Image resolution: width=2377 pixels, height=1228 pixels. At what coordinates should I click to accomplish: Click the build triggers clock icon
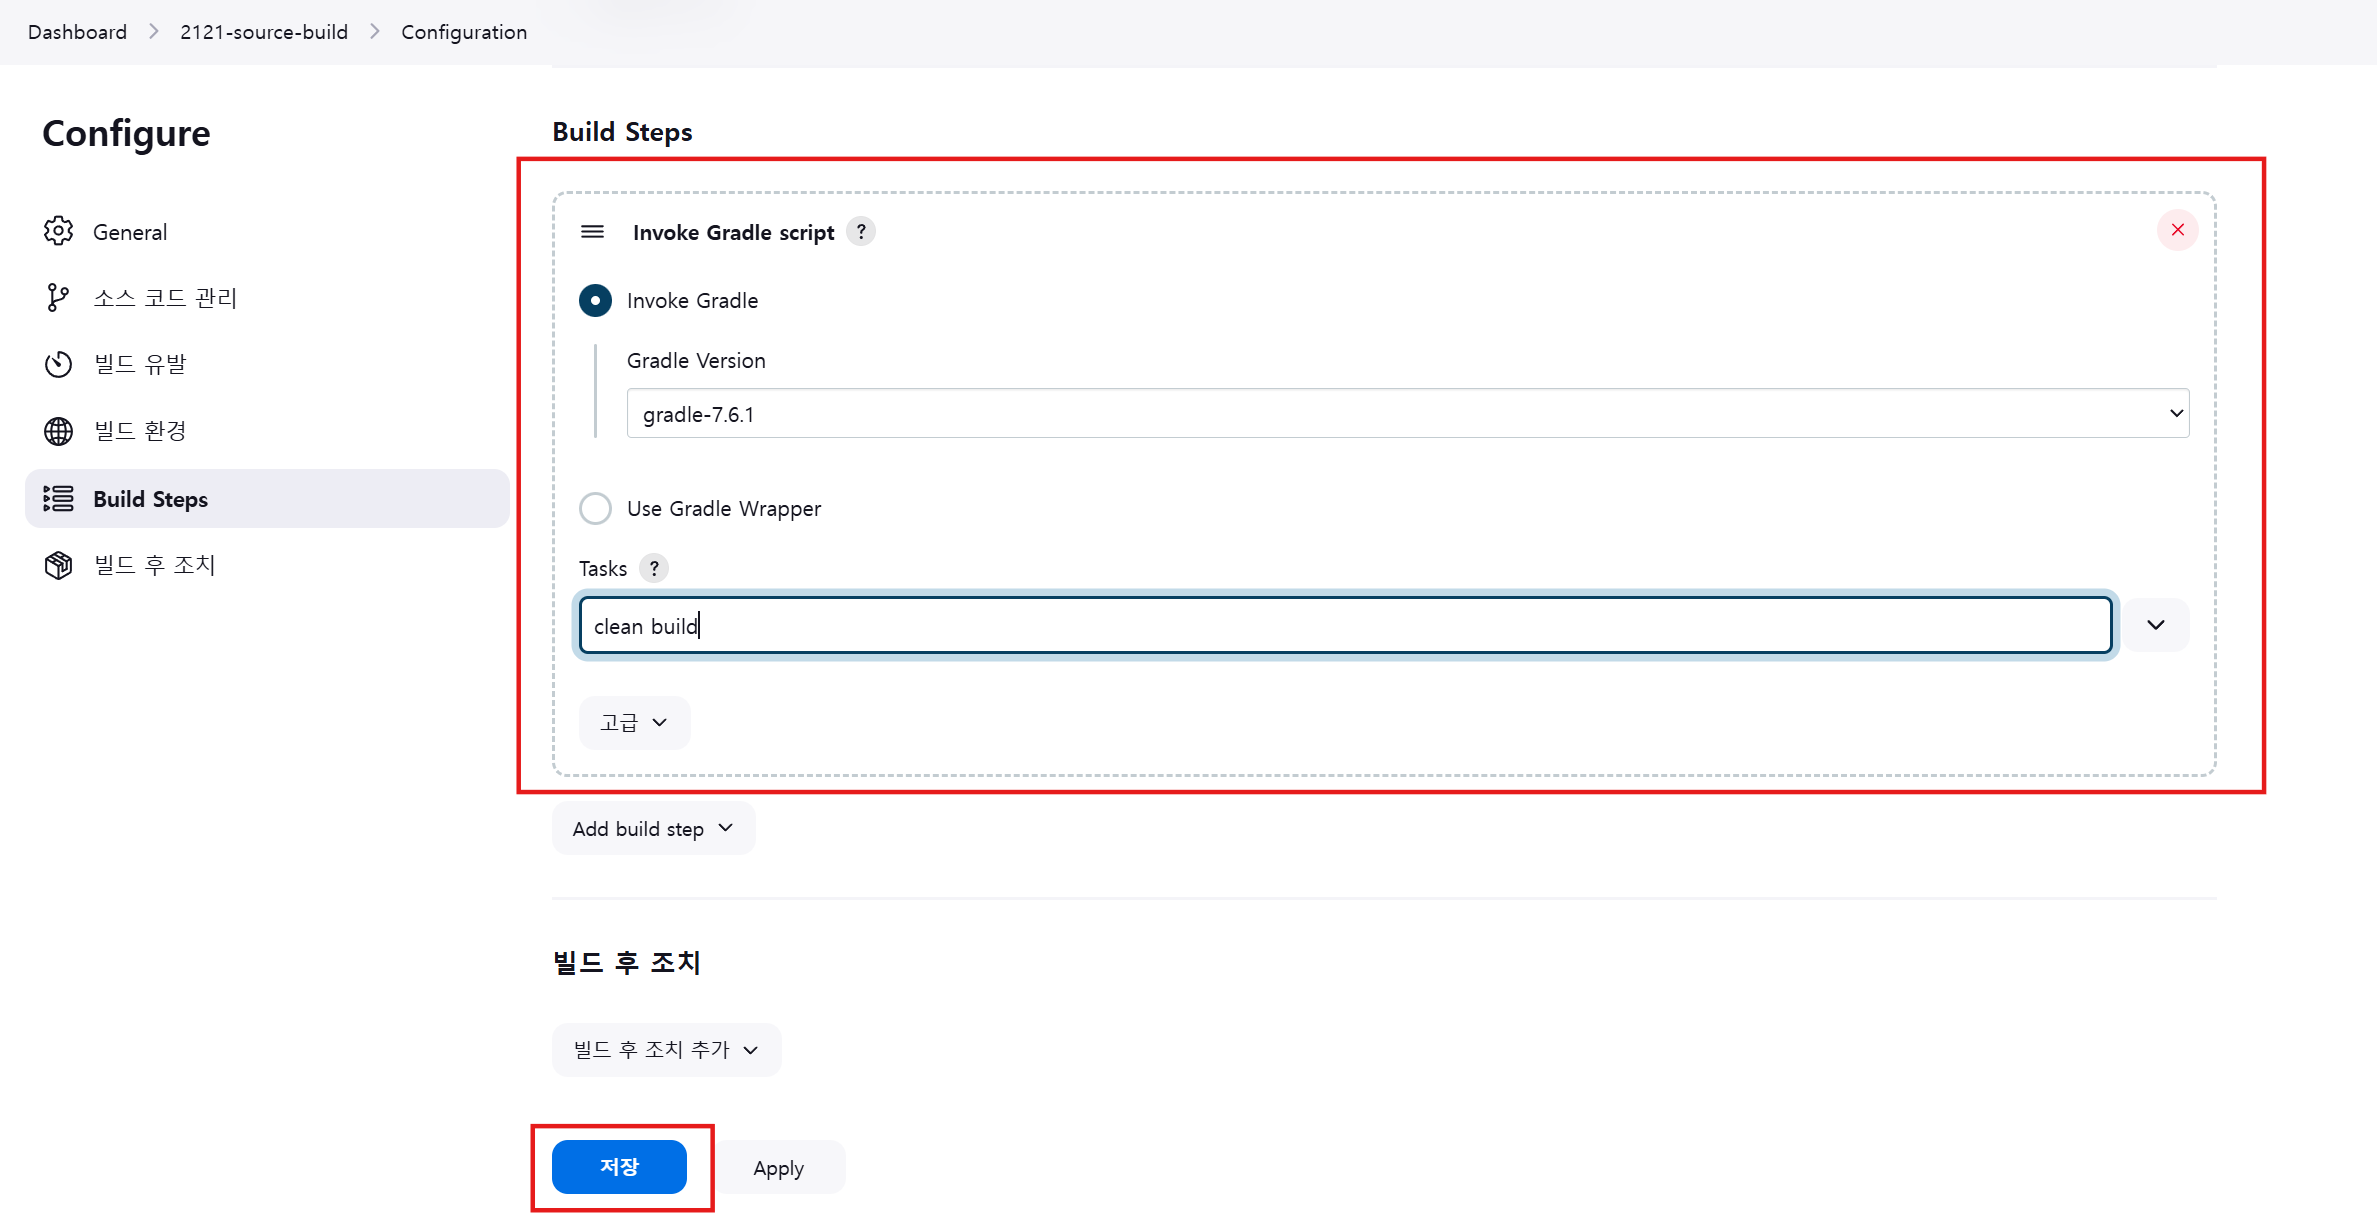coord(58,364)
